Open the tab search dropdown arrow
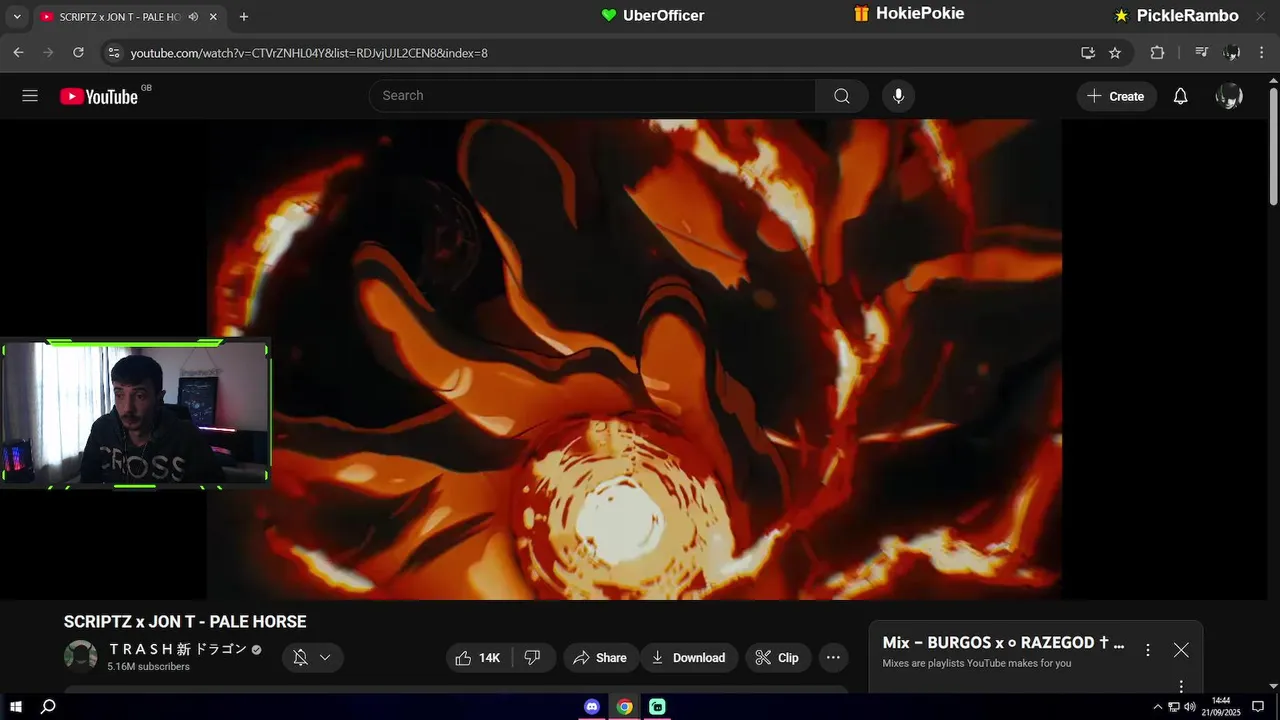1280x720 pixels. (x=17, y=17)
